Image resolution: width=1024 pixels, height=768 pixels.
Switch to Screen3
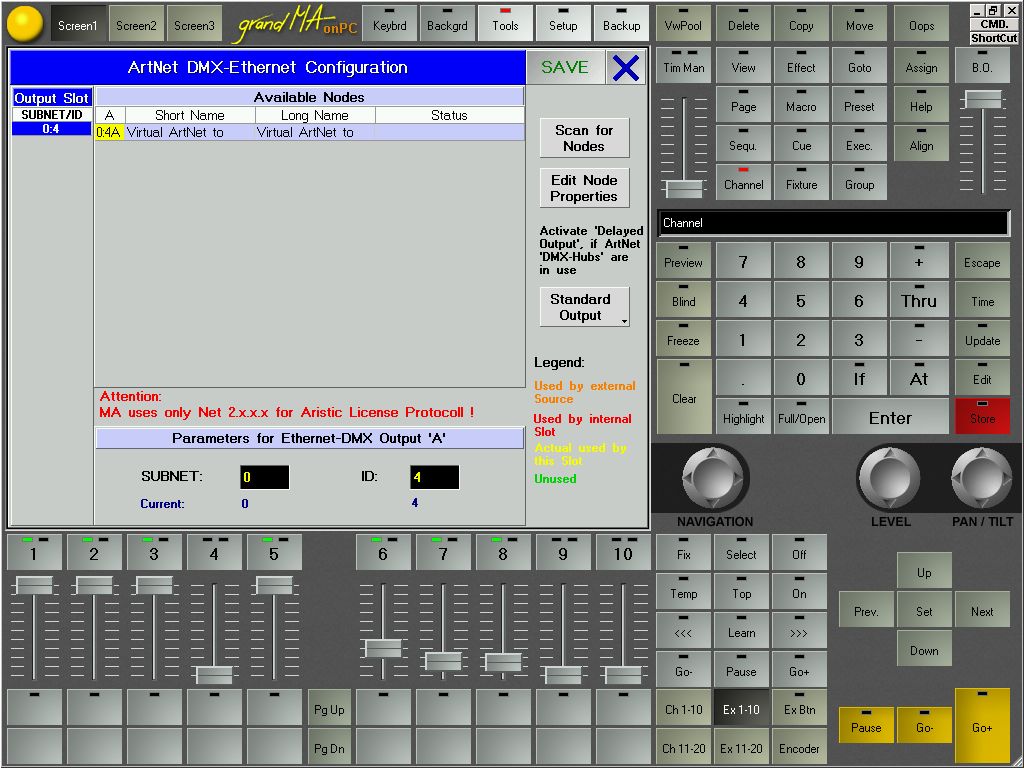(x=195, y=25)
